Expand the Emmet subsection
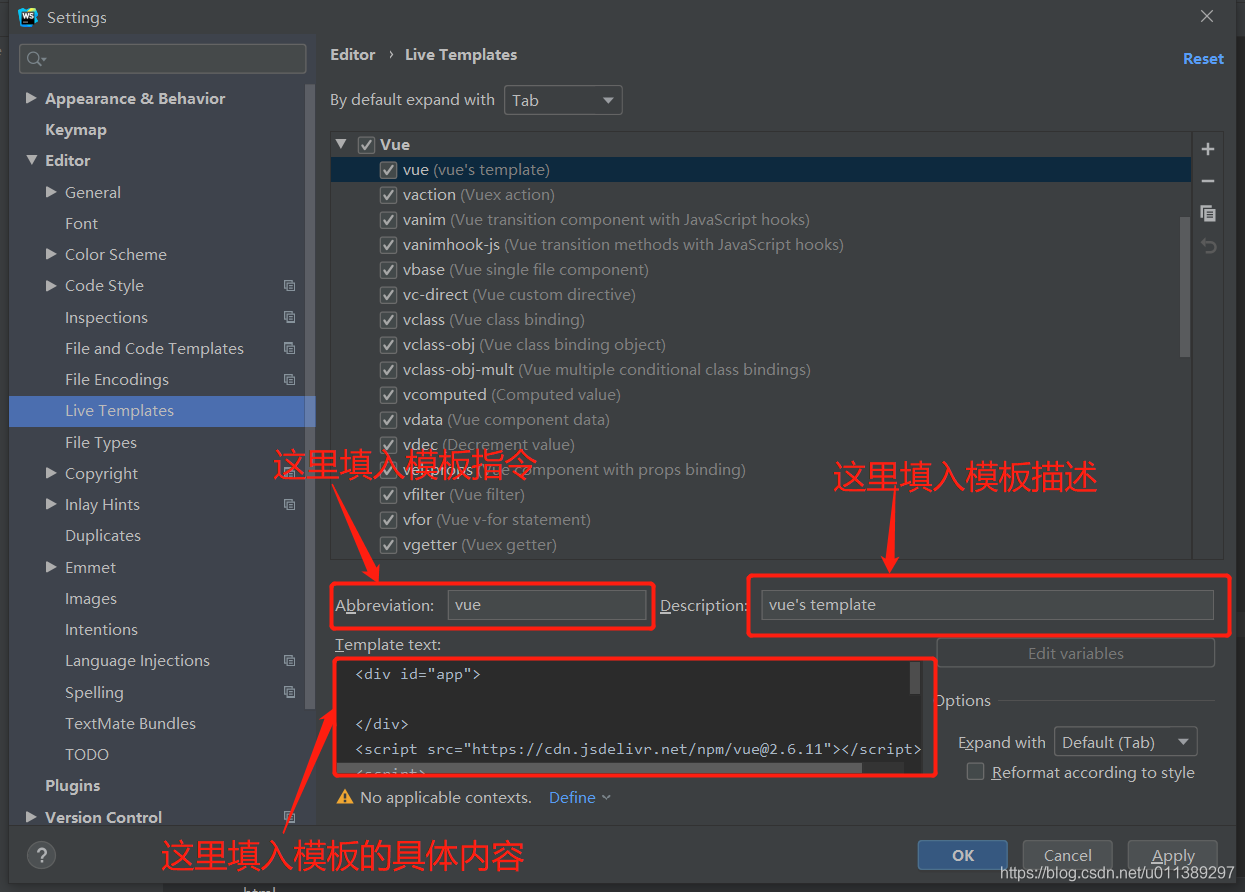This screenshot has width=1245, height=892. click(x=51, y=567)
